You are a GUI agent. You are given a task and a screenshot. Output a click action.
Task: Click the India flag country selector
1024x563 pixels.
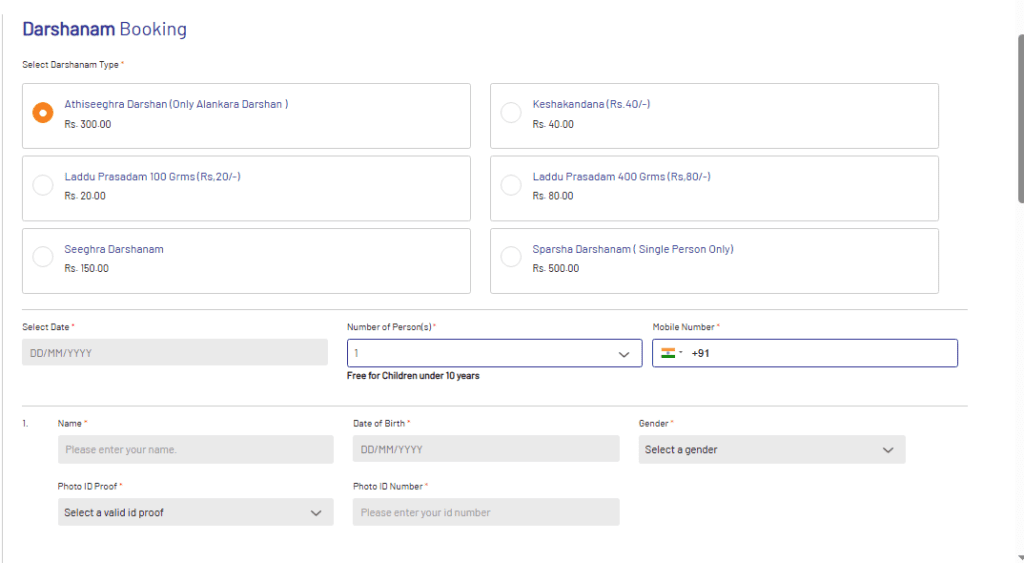coord(671,353)
